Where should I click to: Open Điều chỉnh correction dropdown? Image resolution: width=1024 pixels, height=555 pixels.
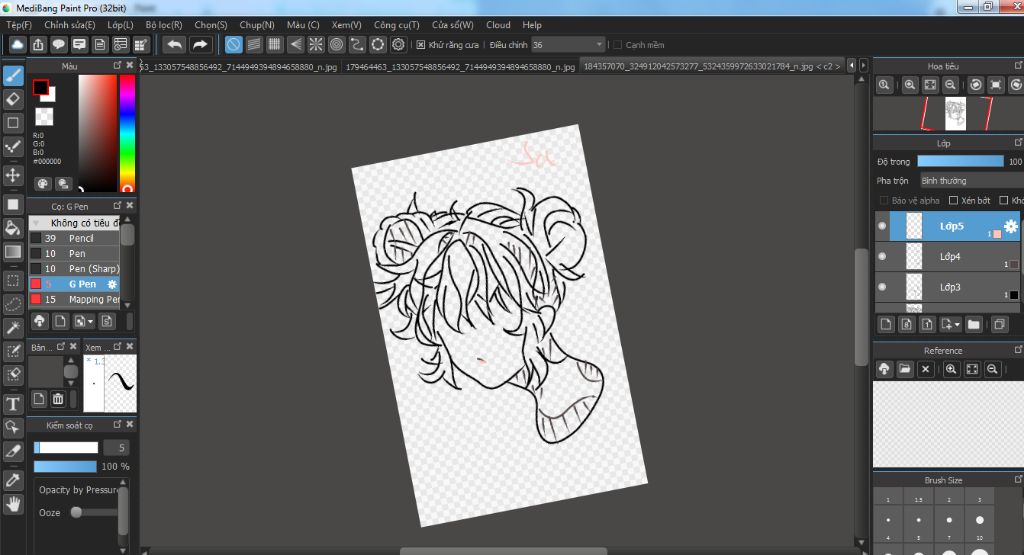pos(568,44)
